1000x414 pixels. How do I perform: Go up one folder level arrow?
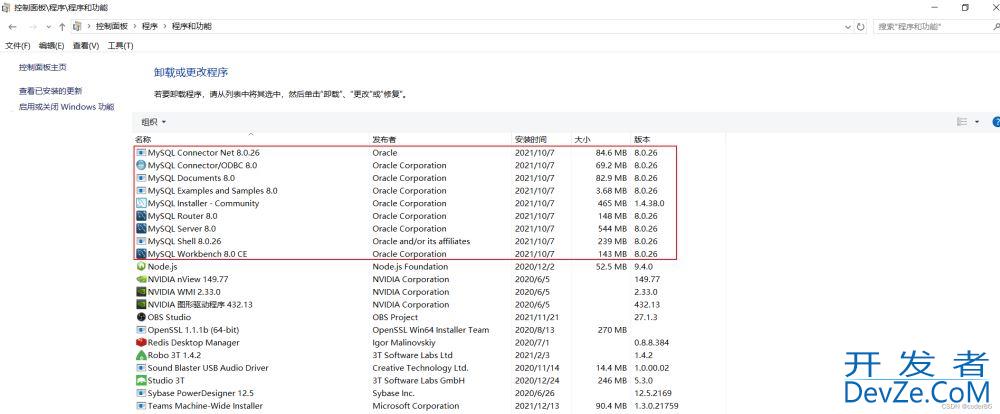[62, 27]
